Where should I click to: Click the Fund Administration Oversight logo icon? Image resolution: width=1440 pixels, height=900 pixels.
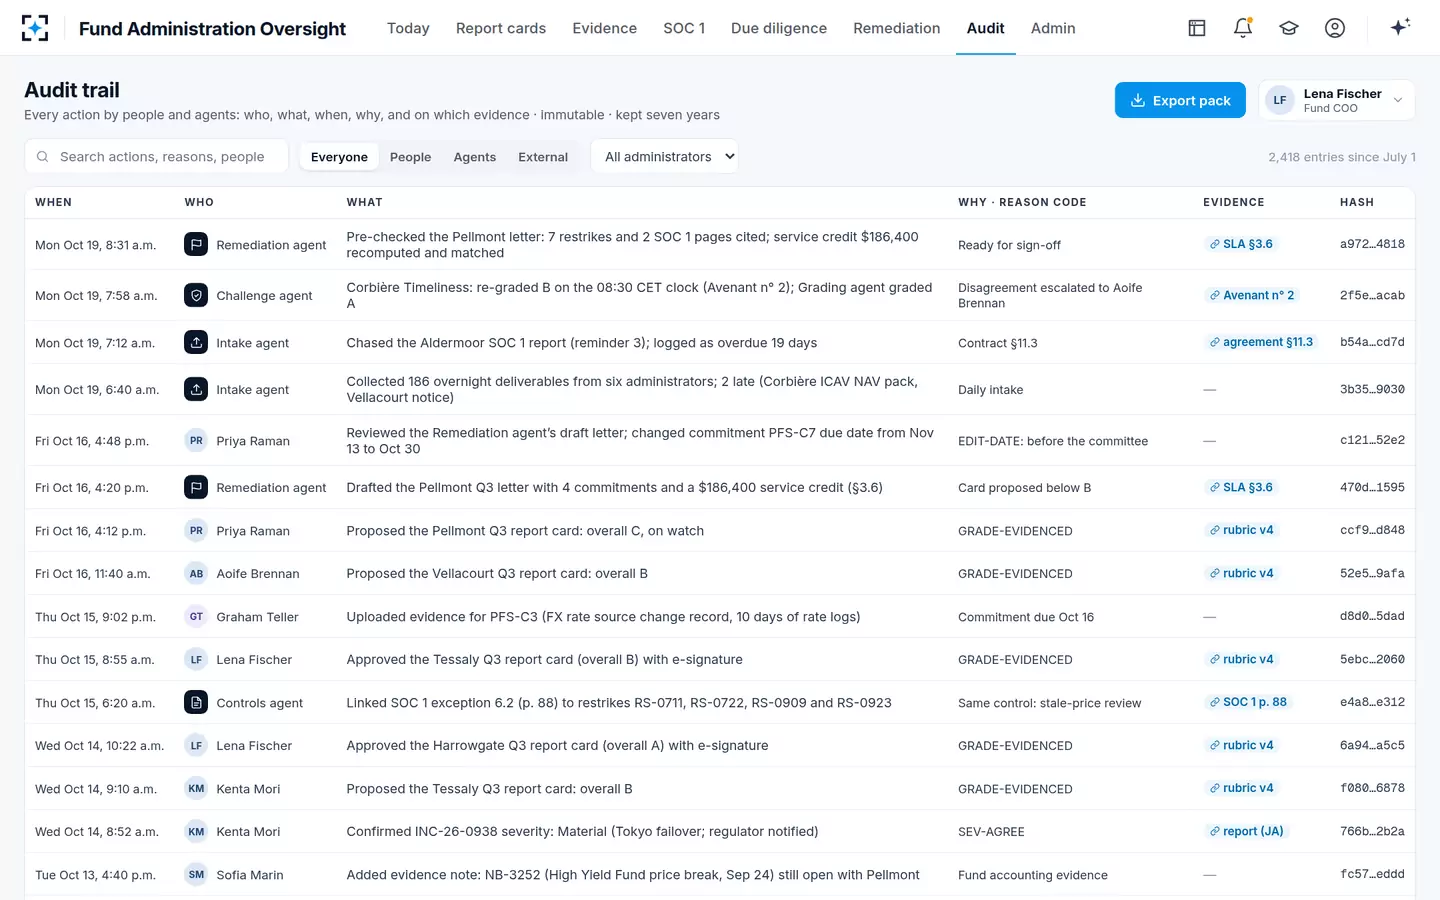click(x=35, y=28)
